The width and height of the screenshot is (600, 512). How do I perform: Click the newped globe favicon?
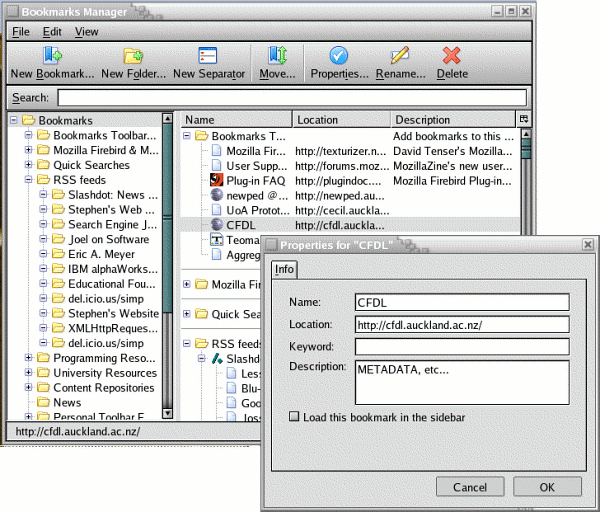(217, 195)
